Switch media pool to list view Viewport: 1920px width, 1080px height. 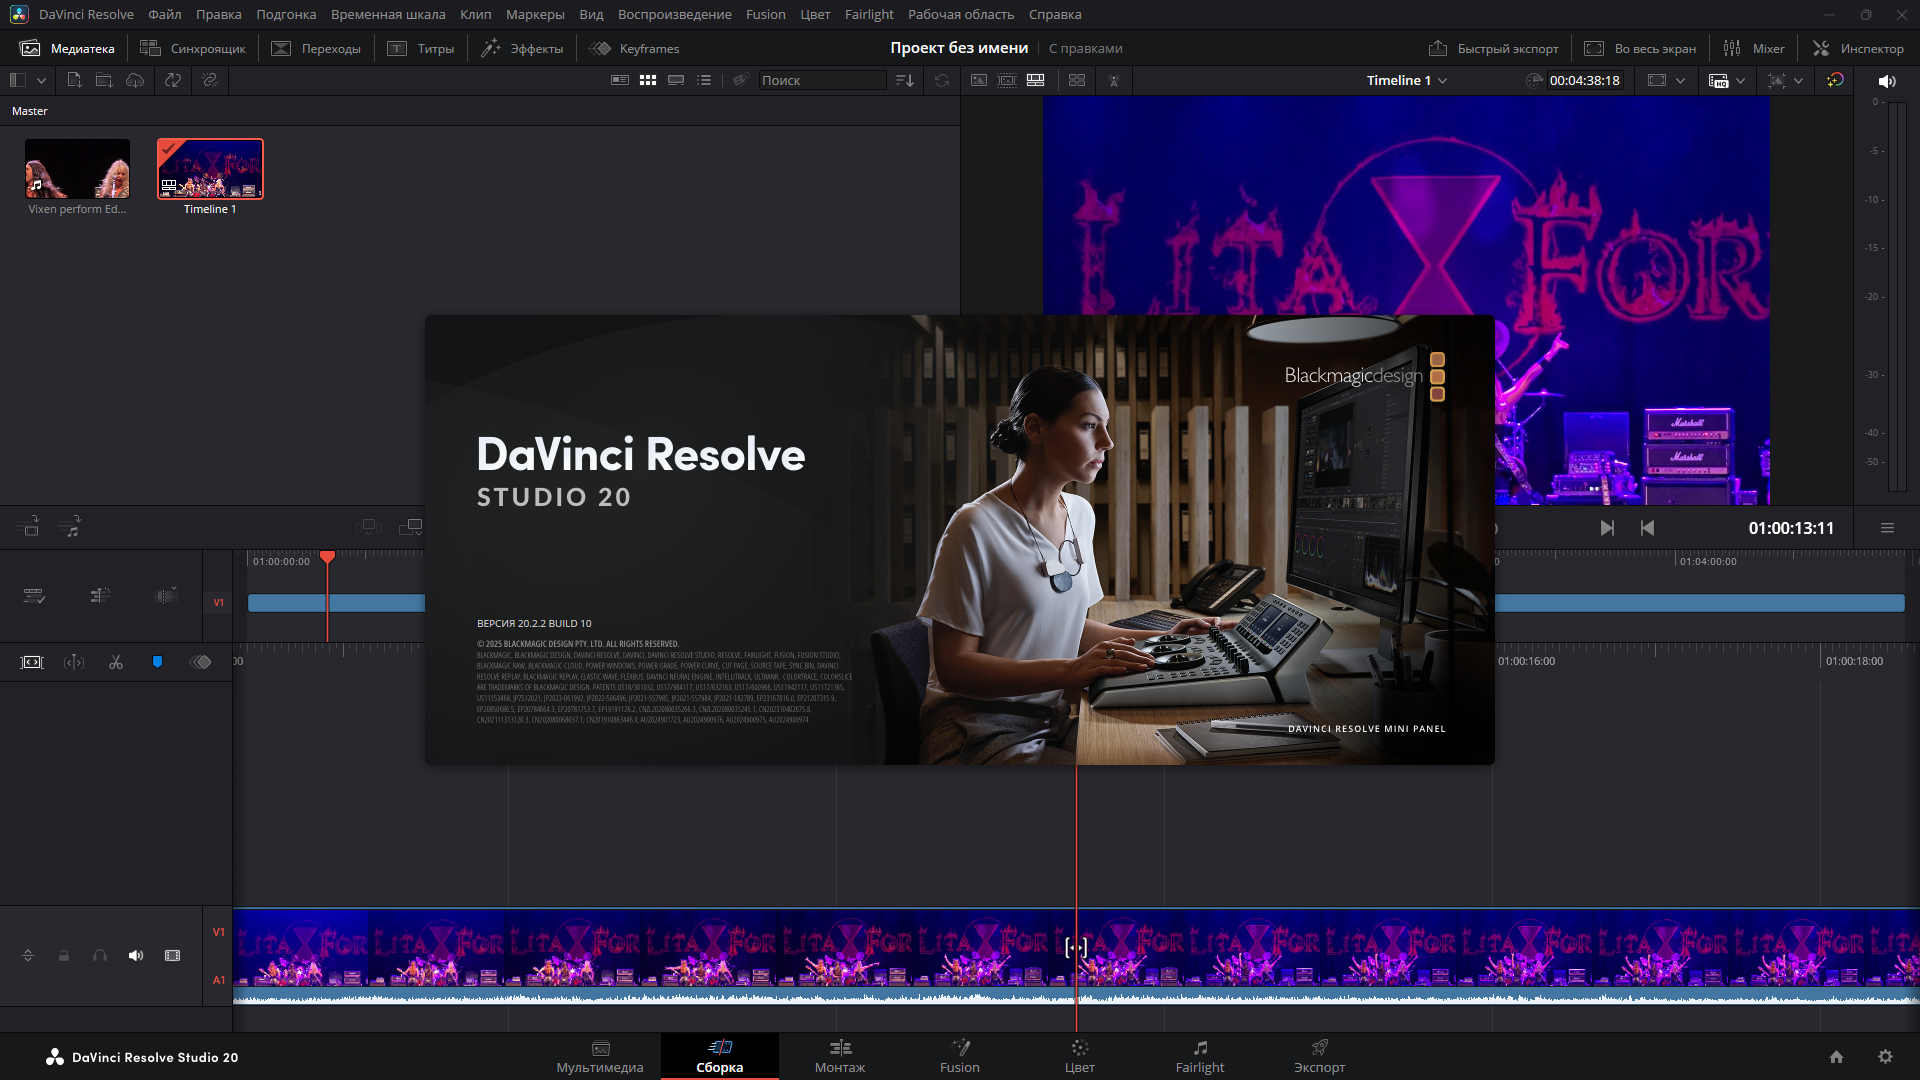[x=704, y=80]
